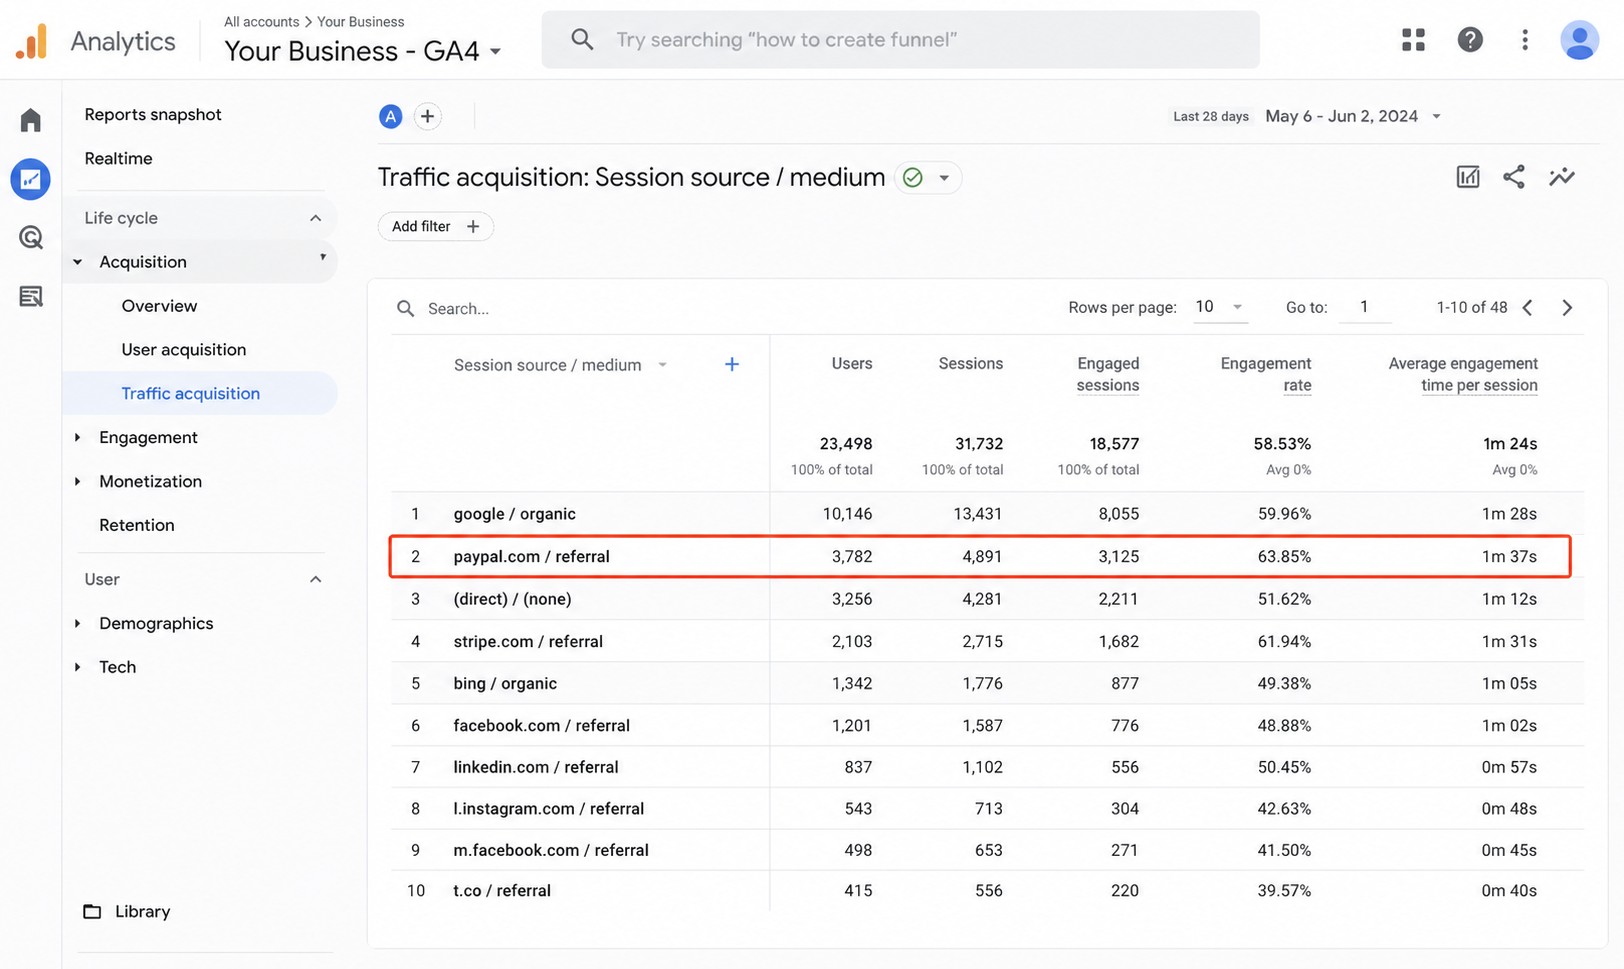Open the report title dropdown caret

tap(944, 178)
